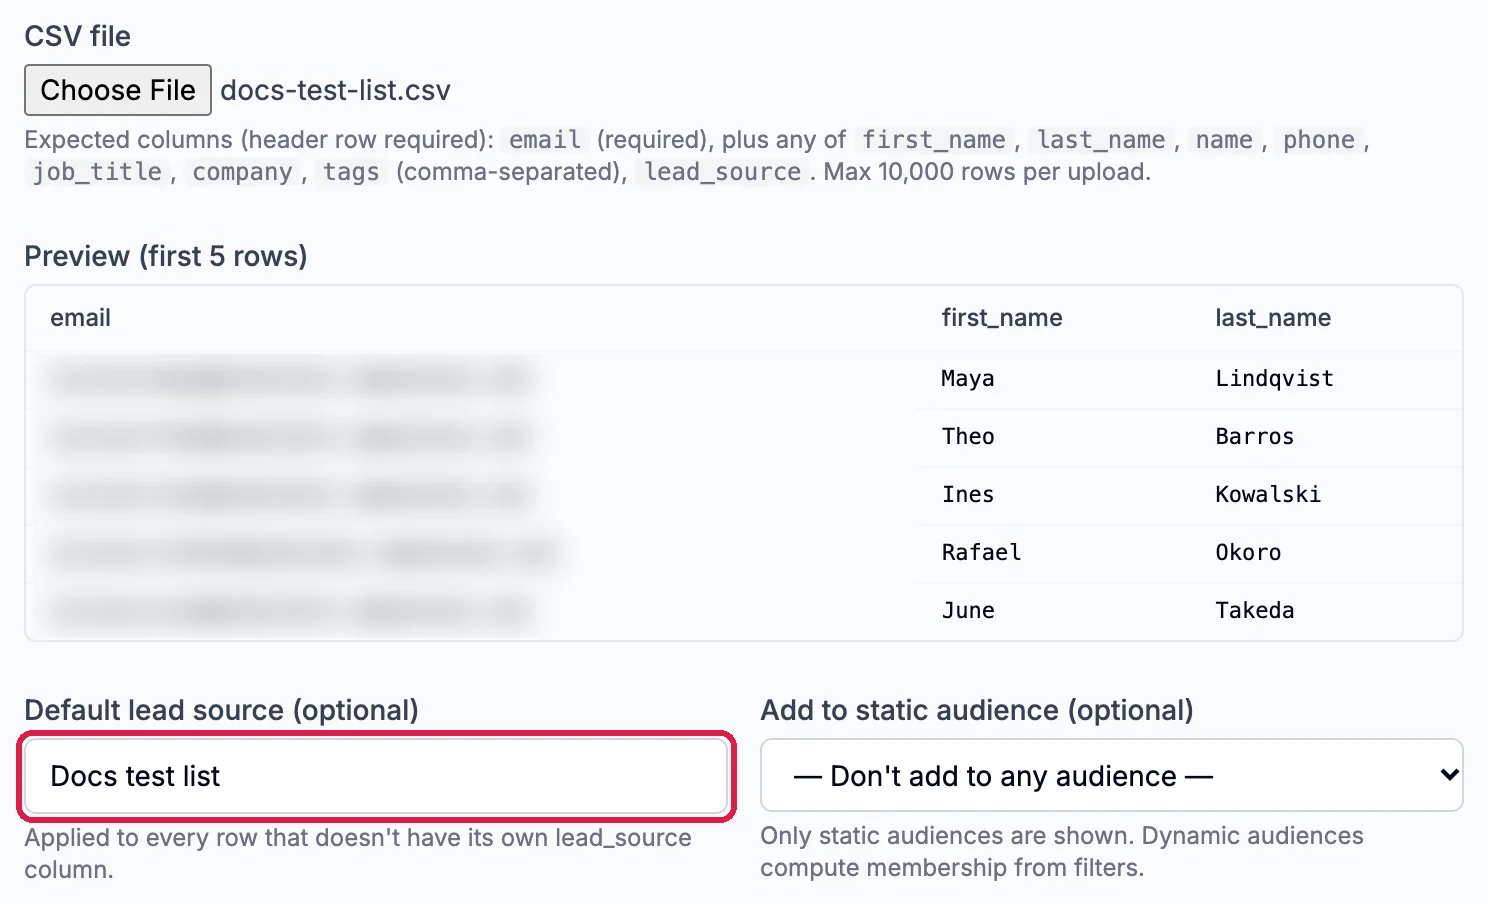Image resolution: width=1488 pixels, height=904 pixels.
Task: Select the Barros last name cell
Action: [x=1254, y=436]
